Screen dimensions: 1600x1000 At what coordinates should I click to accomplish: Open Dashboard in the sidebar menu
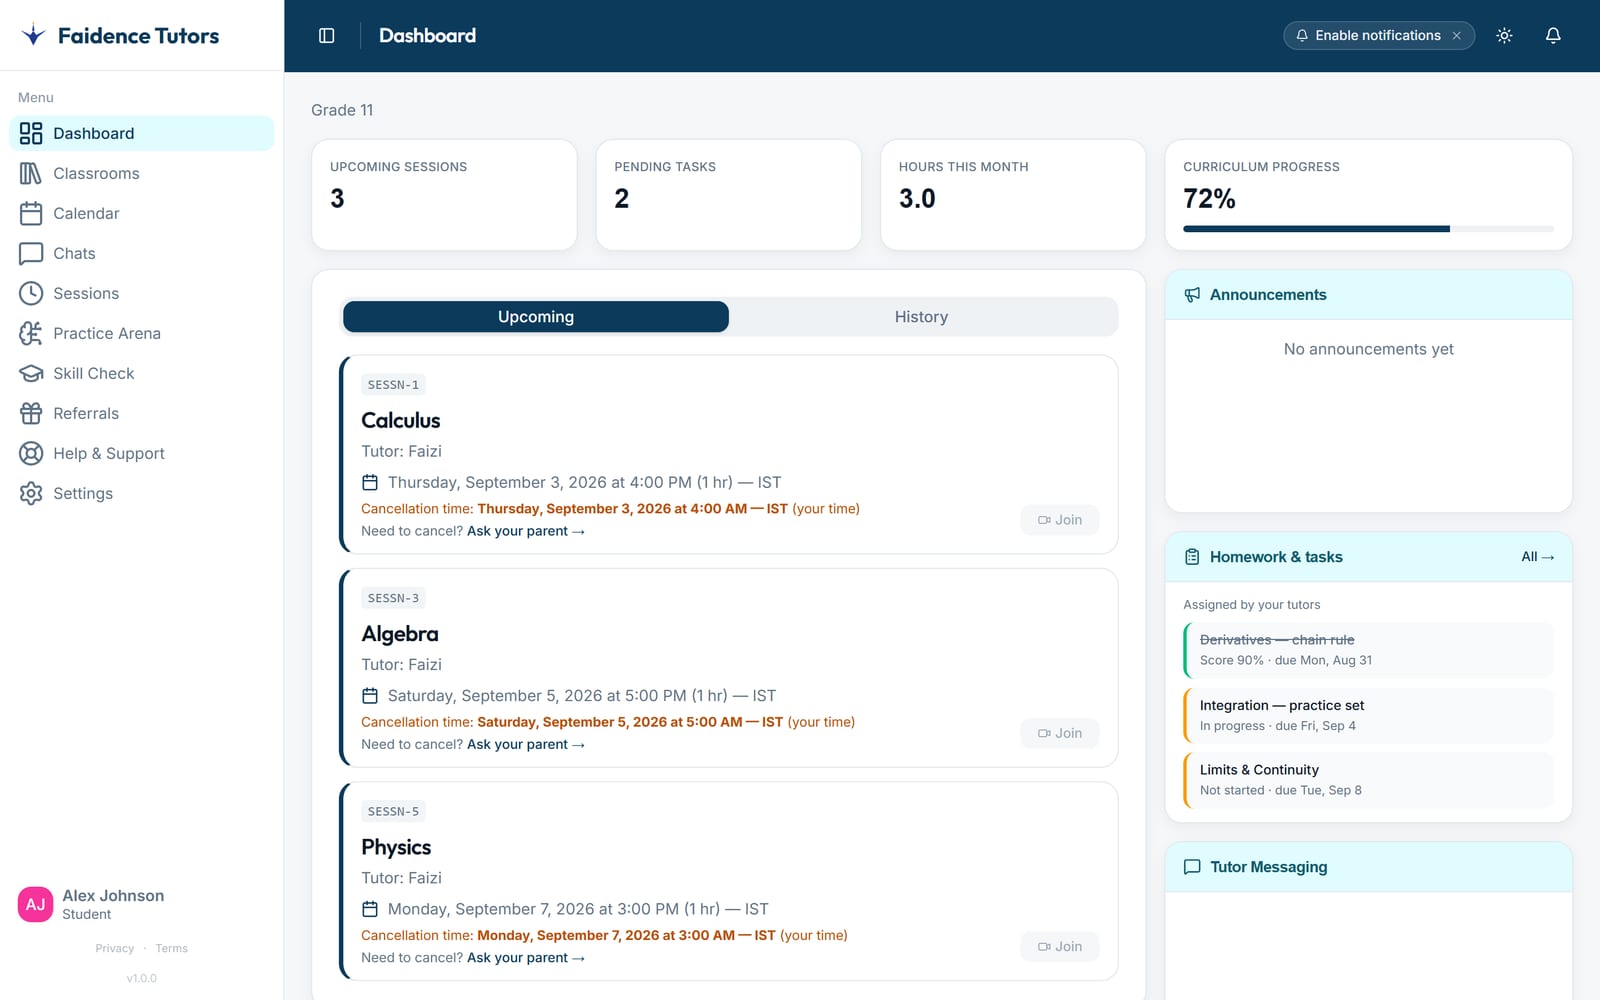141,133
